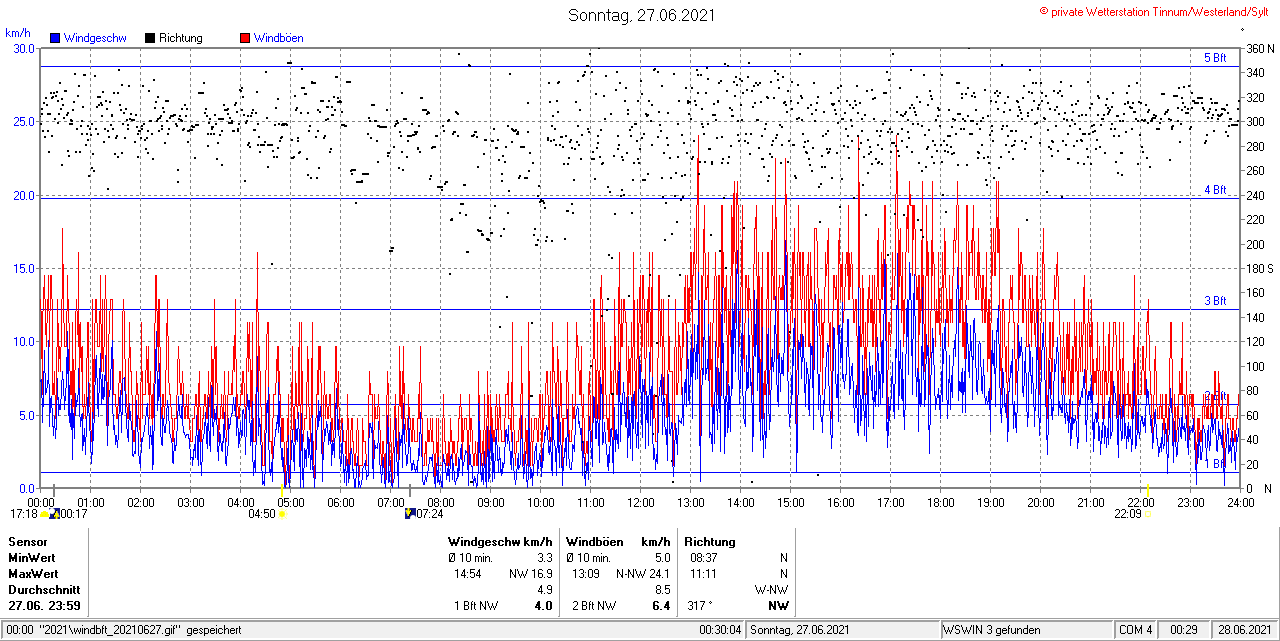Click the black Richtung legend swatch

click(150, 38)
